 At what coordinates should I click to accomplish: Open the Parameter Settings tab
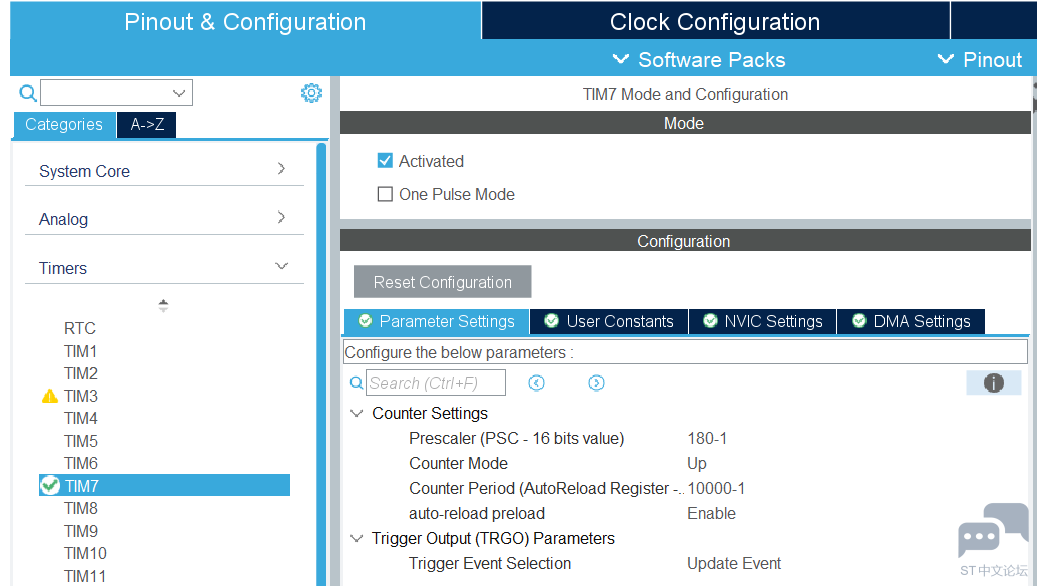coord(436,321)
